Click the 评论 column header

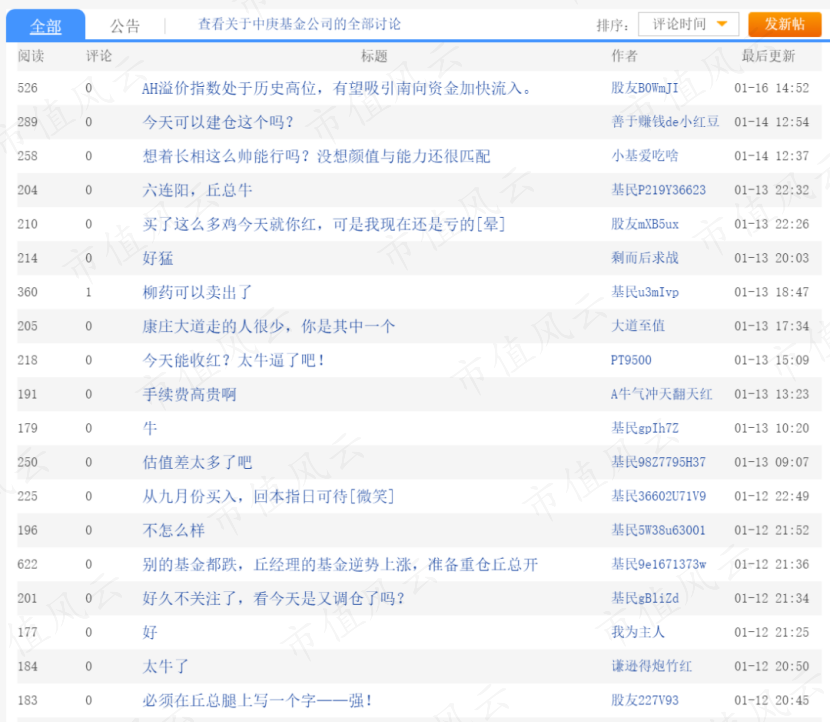99,56
